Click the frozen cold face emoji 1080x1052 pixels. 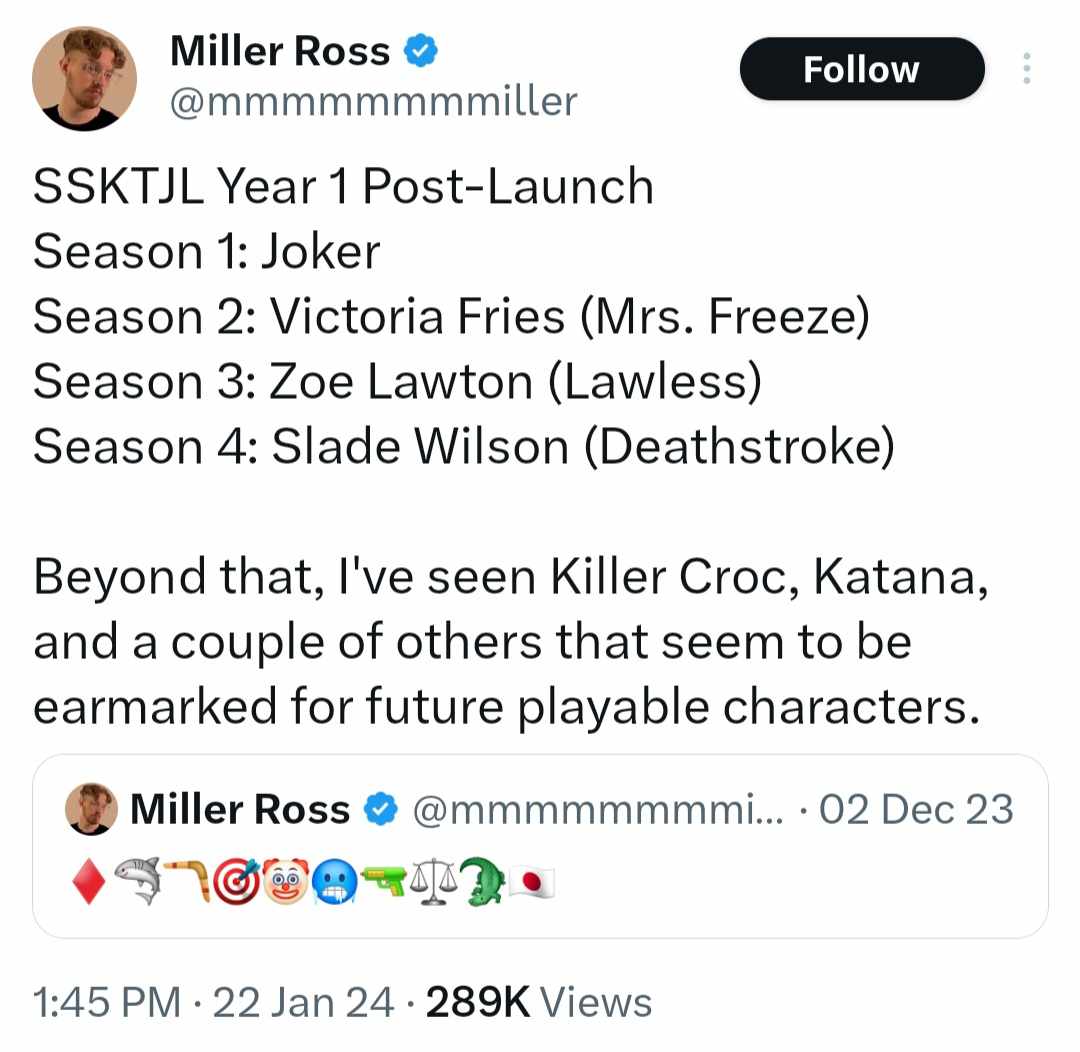335,882
